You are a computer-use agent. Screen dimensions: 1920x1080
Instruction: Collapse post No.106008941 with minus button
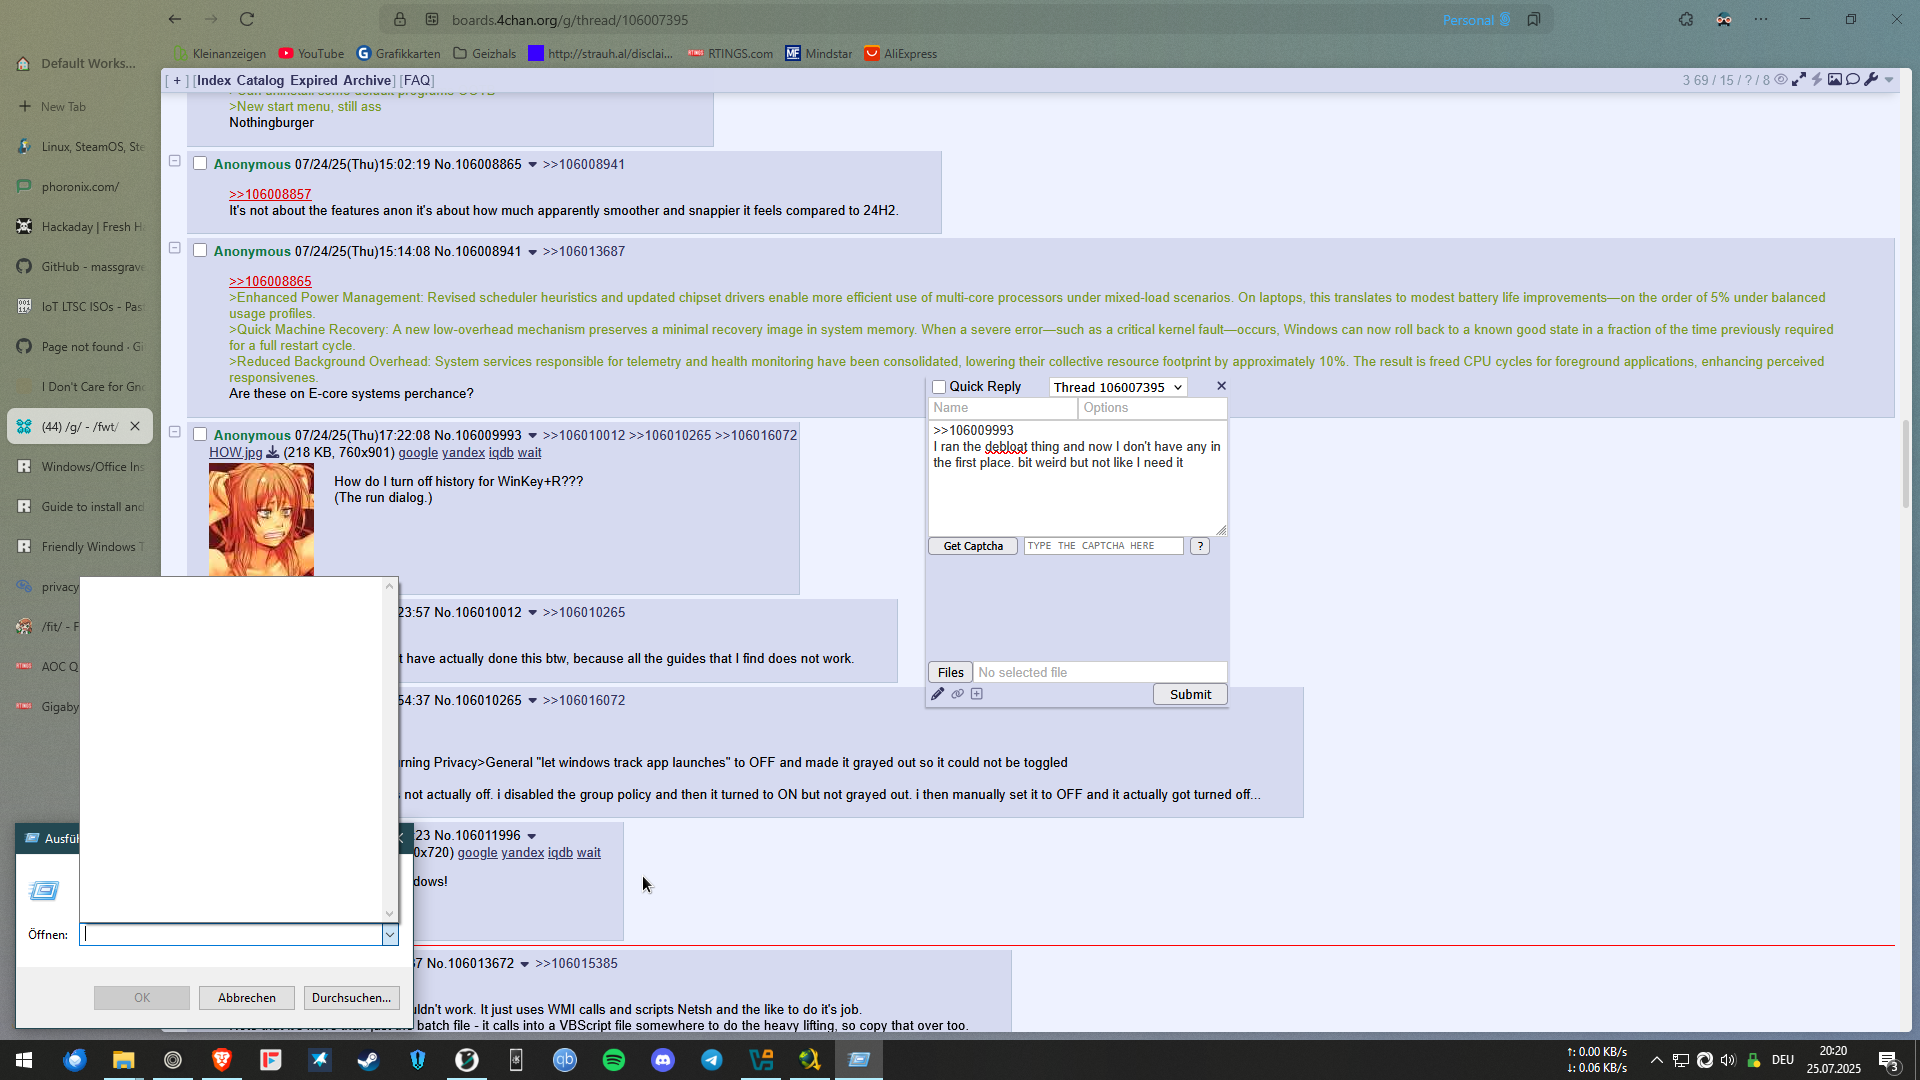pyautogui.click(x=175, y=248)
